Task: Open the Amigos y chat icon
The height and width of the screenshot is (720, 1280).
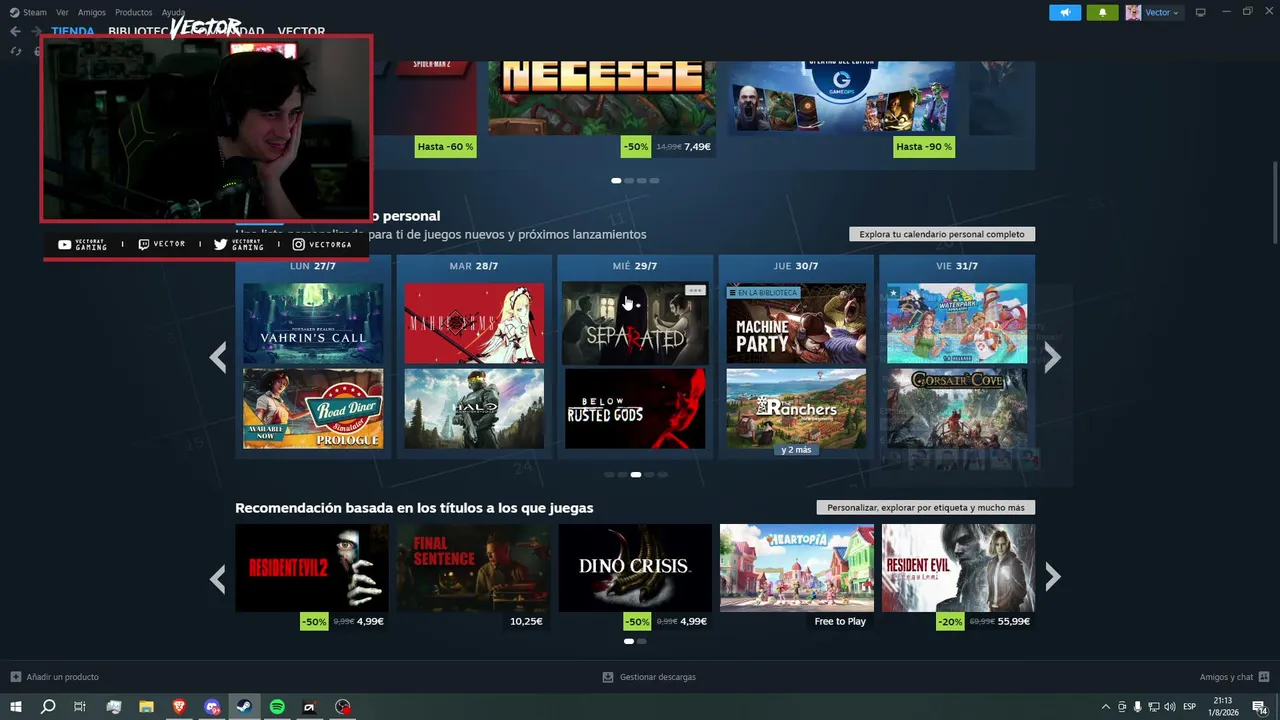Action: click(x=1264, y=677)
